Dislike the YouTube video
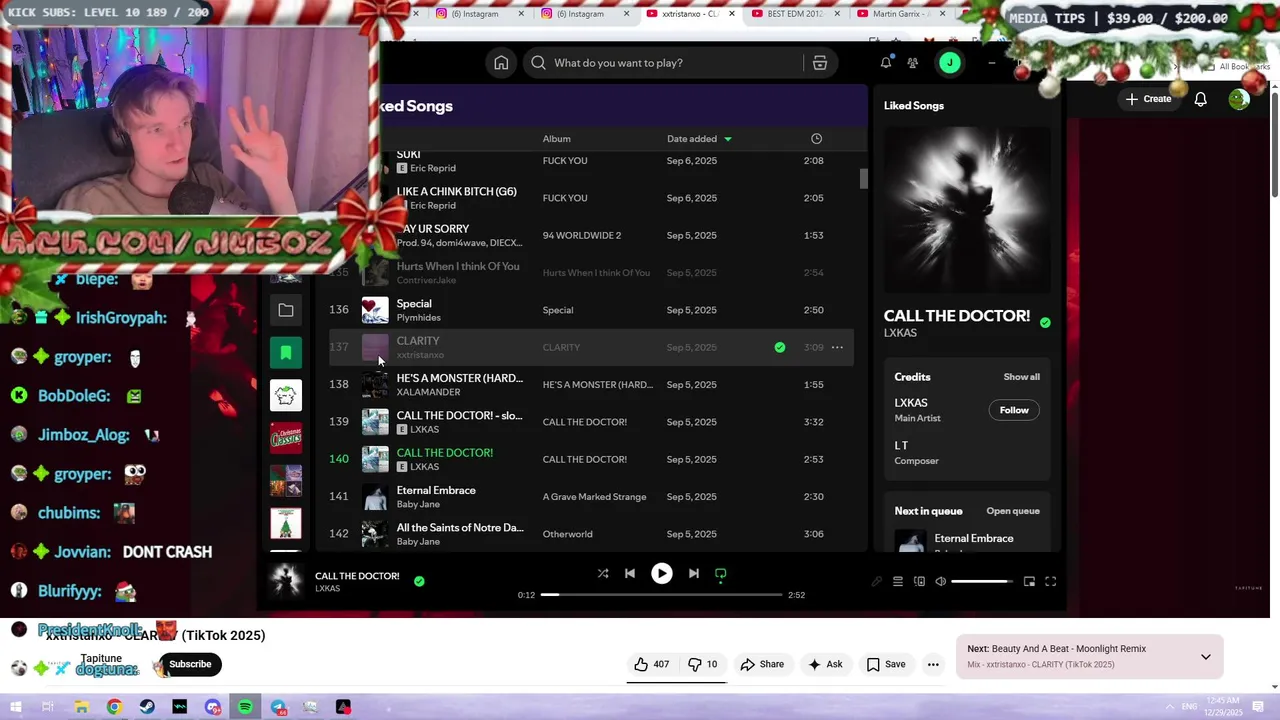Image resolution: width=1280 pixels, height=720 pixels. point(702,664)
